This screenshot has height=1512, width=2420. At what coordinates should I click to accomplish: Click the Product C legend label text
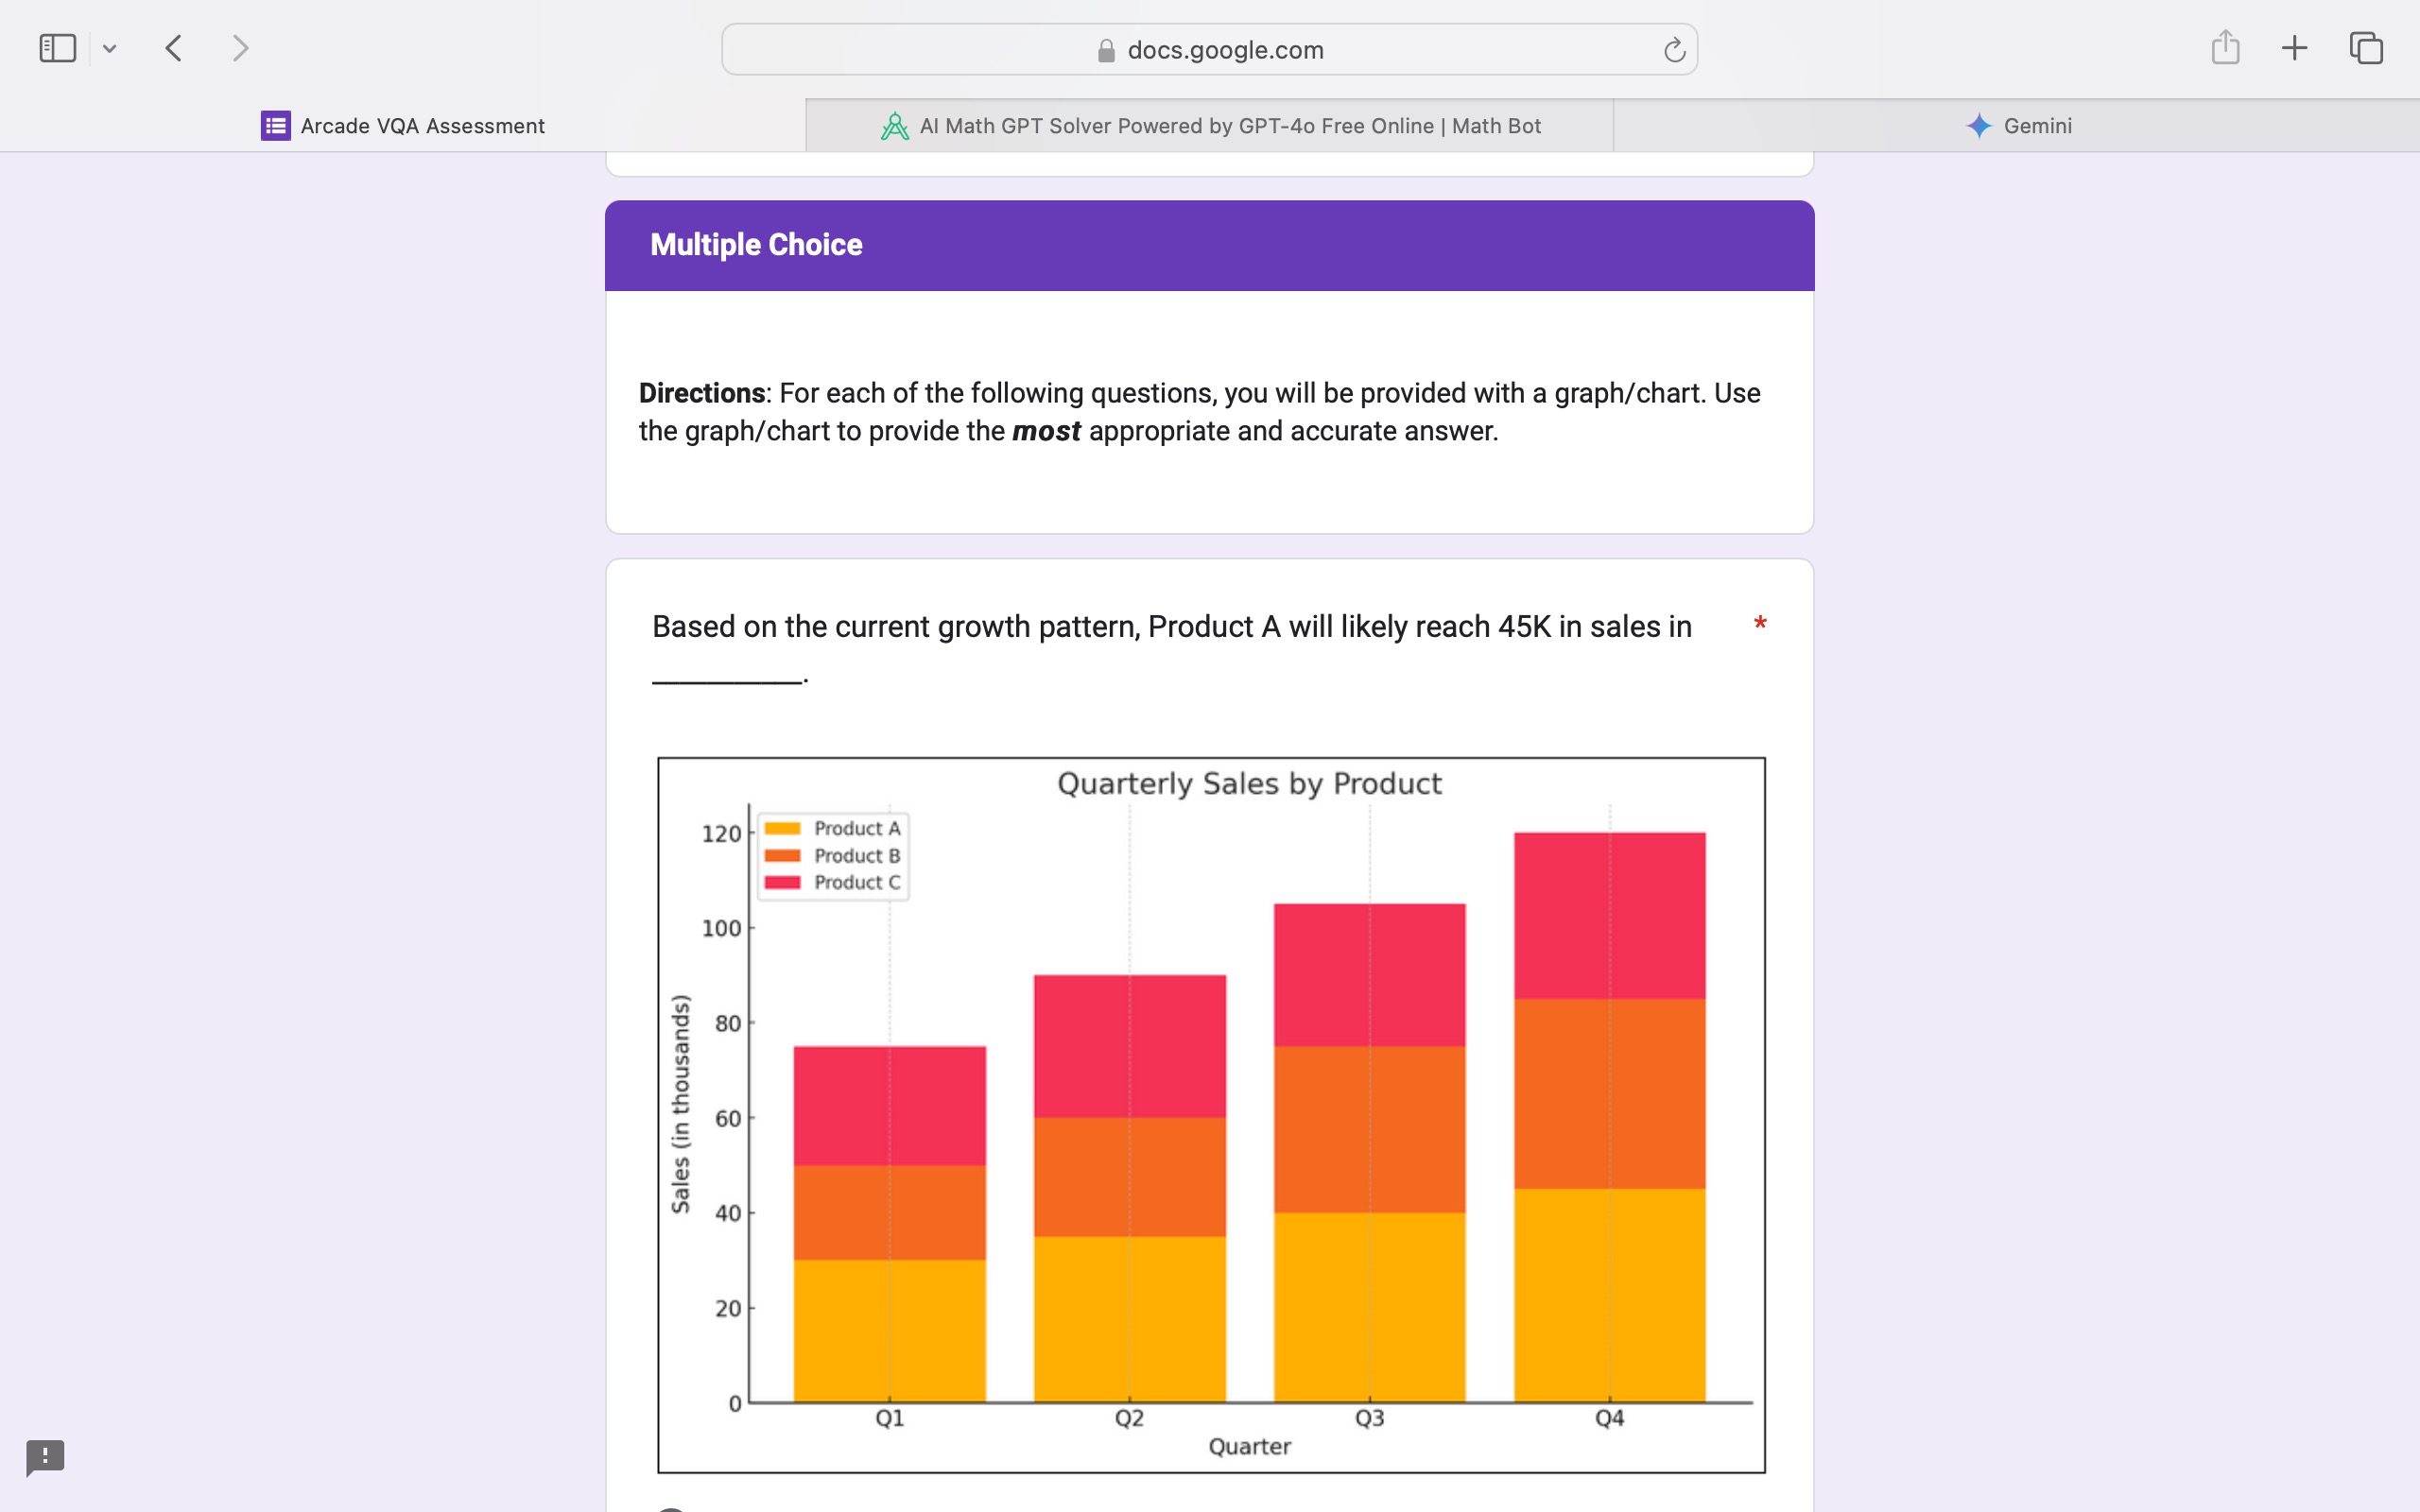pyautogui.click(x=857, y=882)
